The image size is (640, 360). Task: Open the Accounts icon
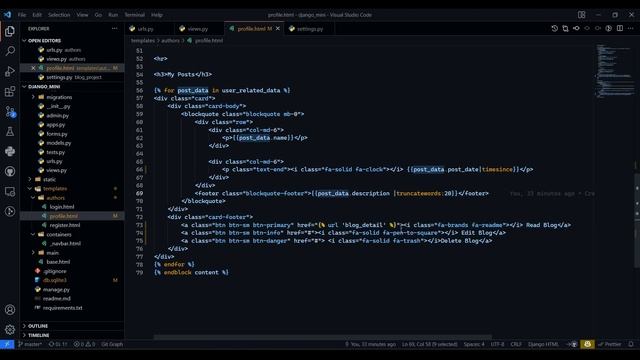[10, 310]
